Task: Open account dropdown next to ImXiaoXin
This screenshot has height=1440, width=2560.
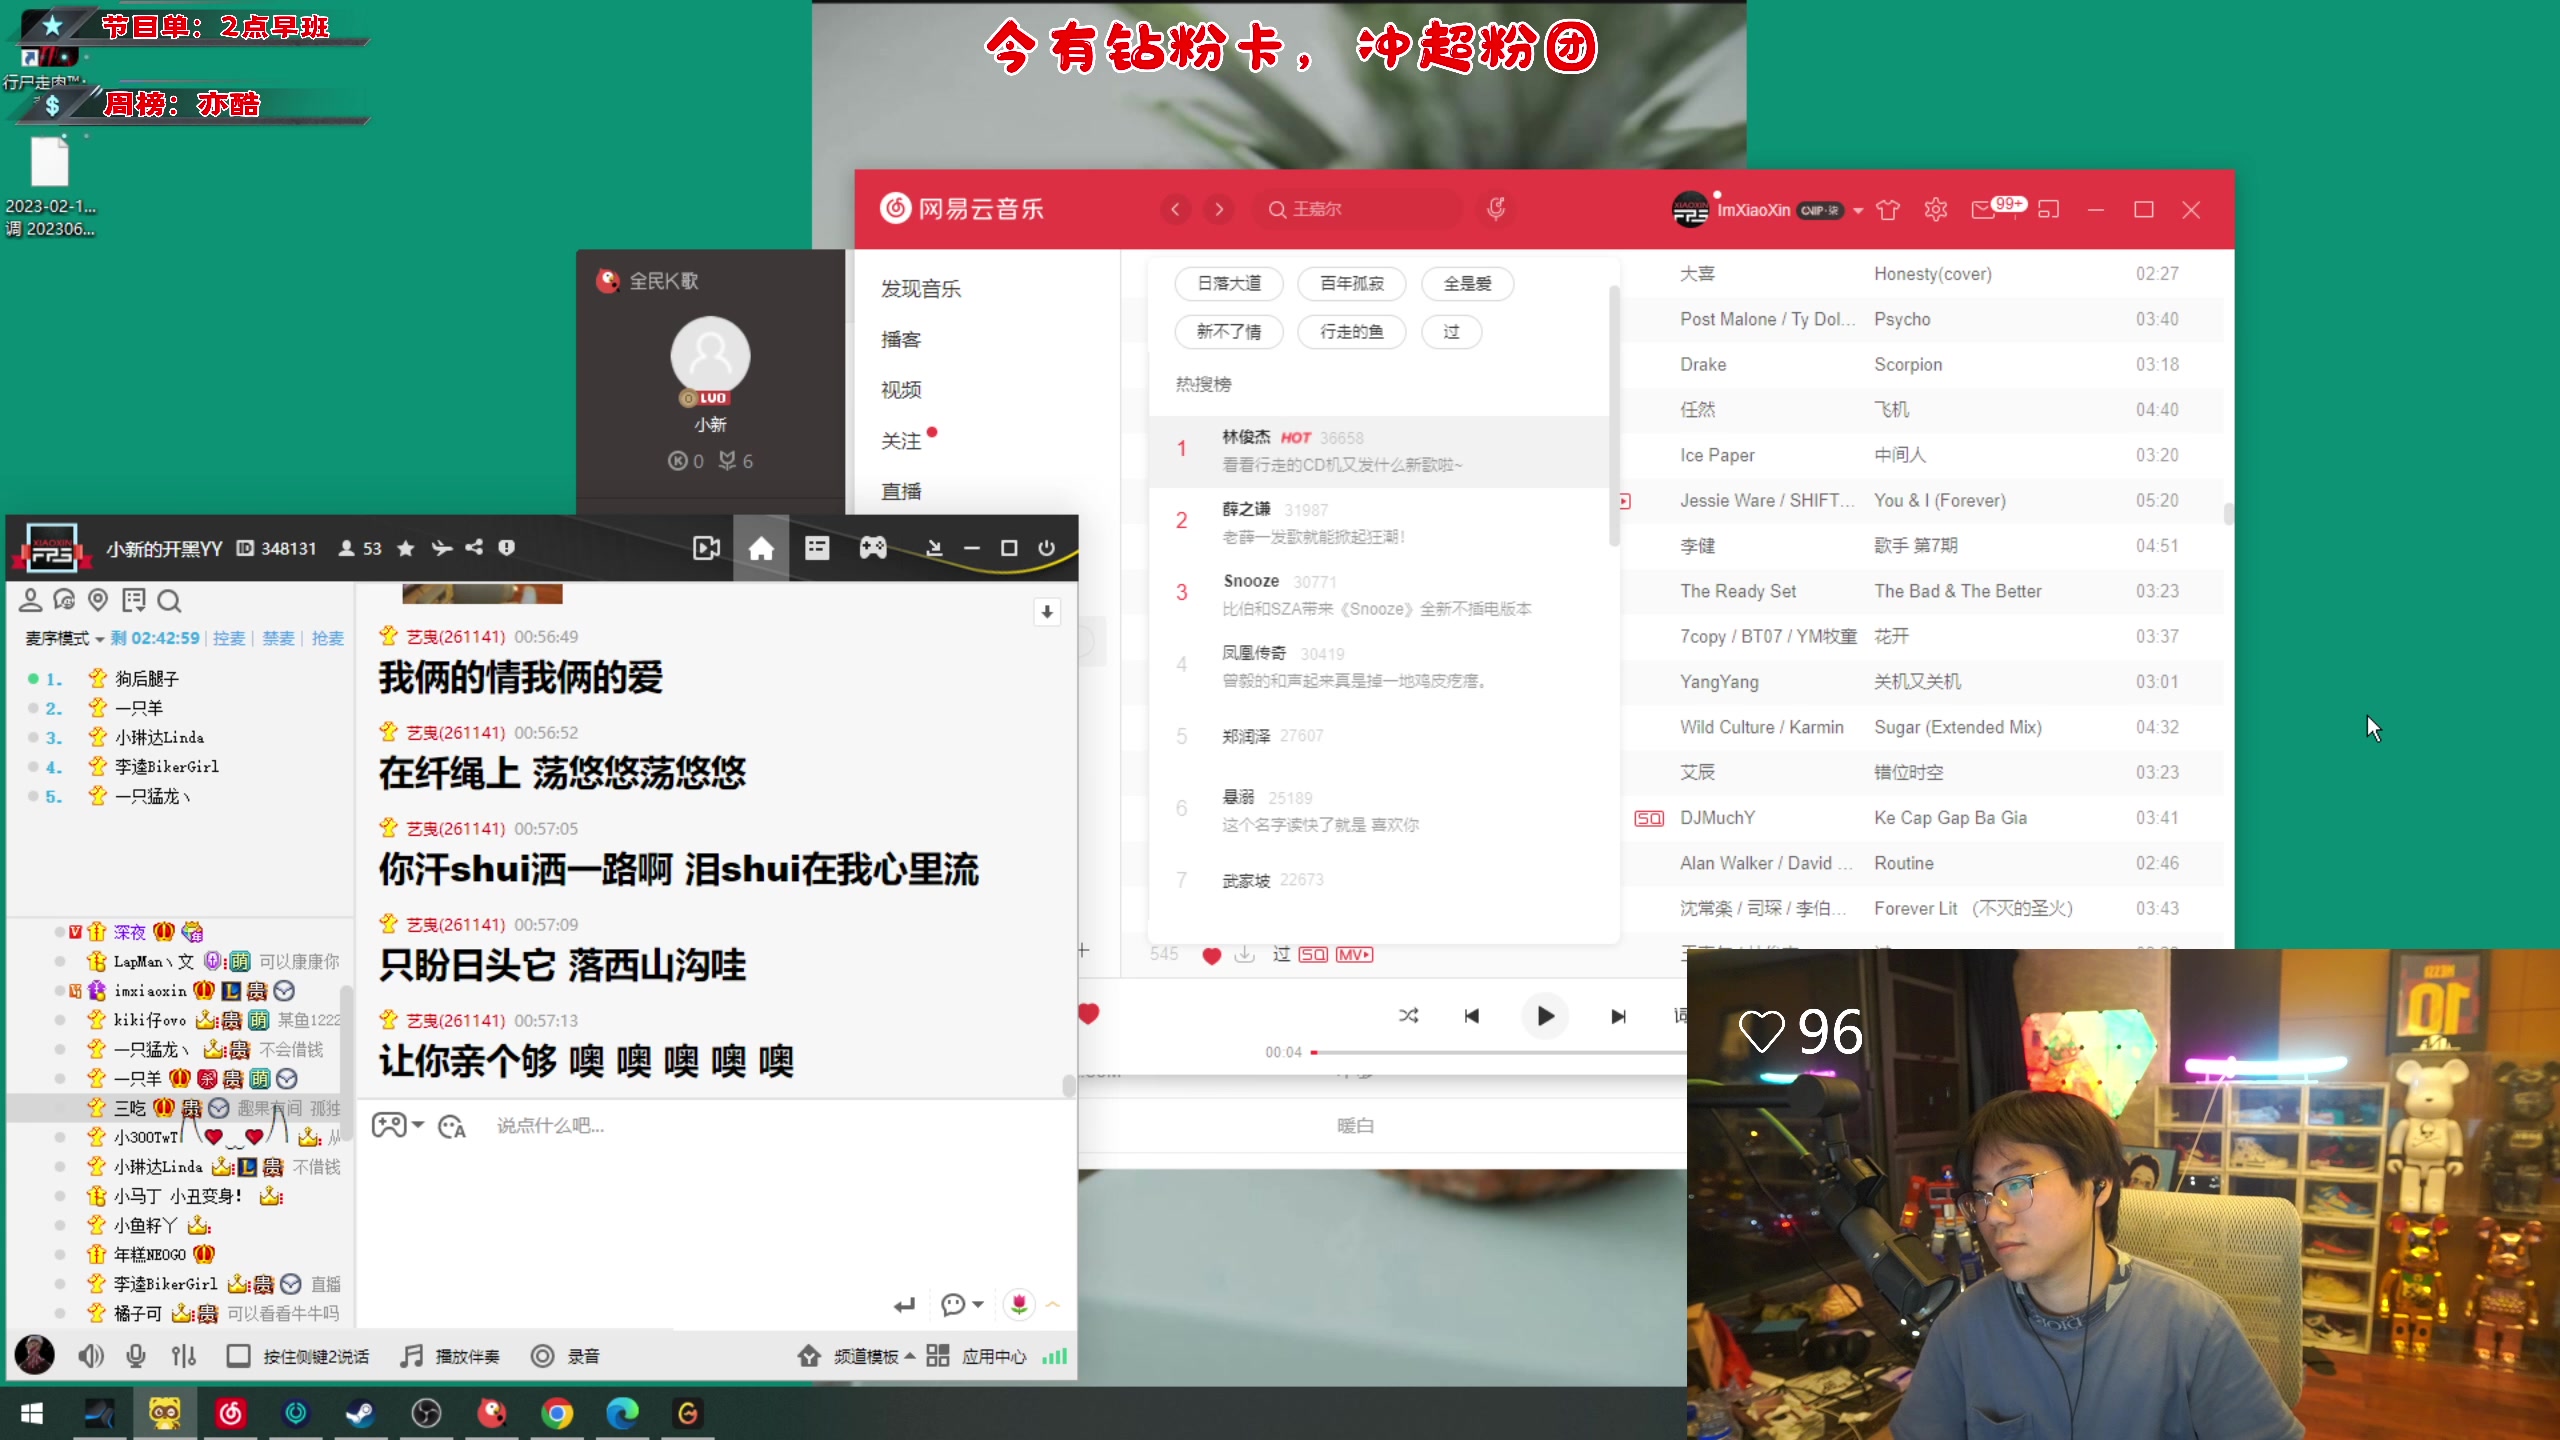Action: [1858, 209]
